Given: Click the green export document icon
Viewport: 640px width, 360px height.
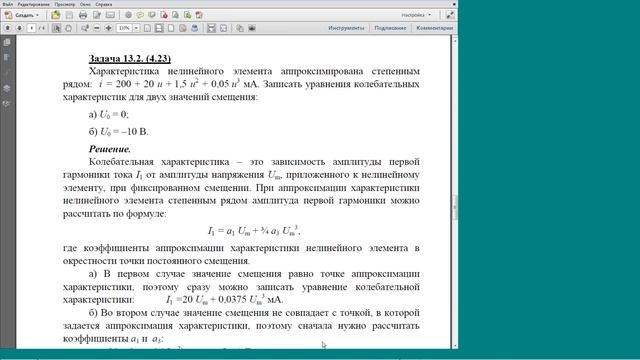Looking at the screenshot, I should click(x=187, y=15).
